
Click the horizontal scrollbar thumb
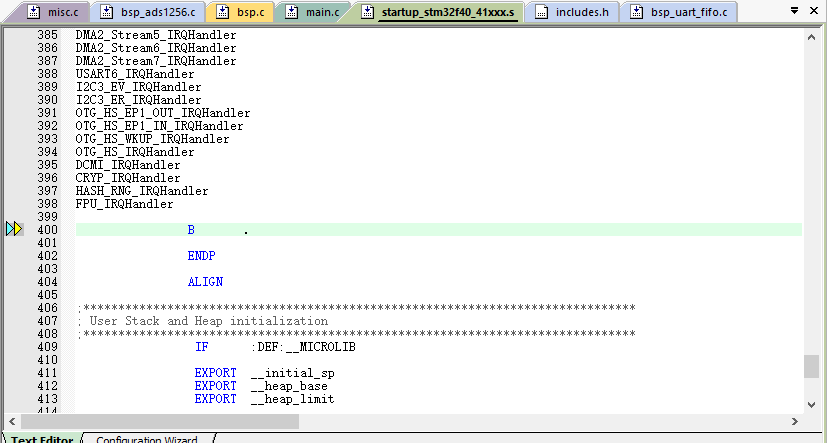coord(159,421)
